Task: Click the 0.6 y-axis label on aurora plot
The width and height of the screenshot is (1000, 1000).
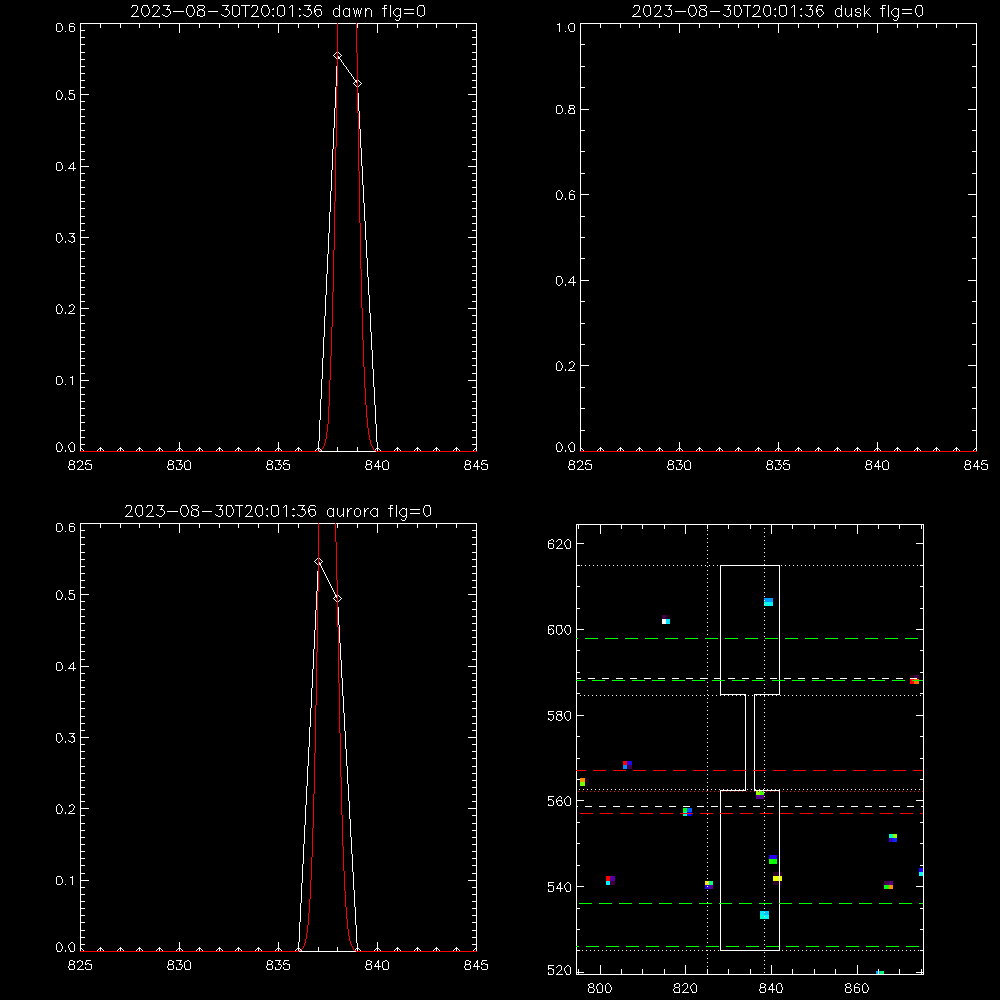Action: click(66, 527)
